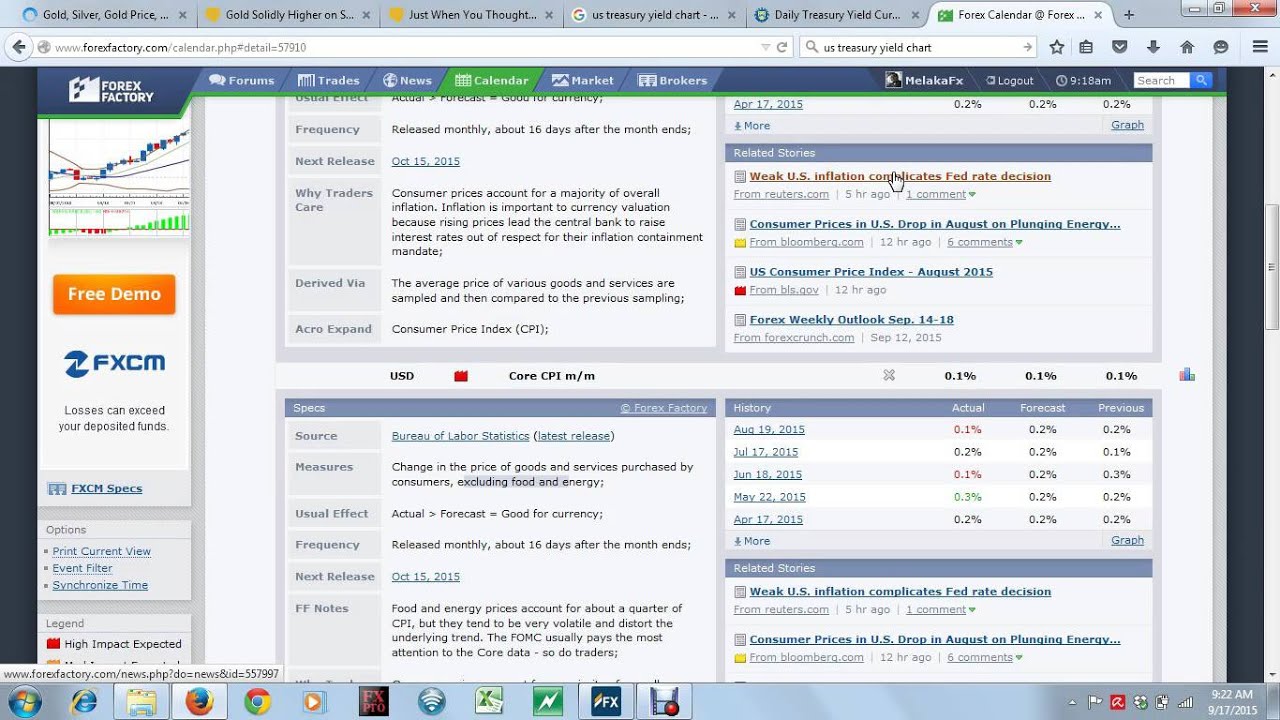Open the bookmarks list icon in toolbar
This screenshot has height=720, width=1280.
click(1087, 47)
